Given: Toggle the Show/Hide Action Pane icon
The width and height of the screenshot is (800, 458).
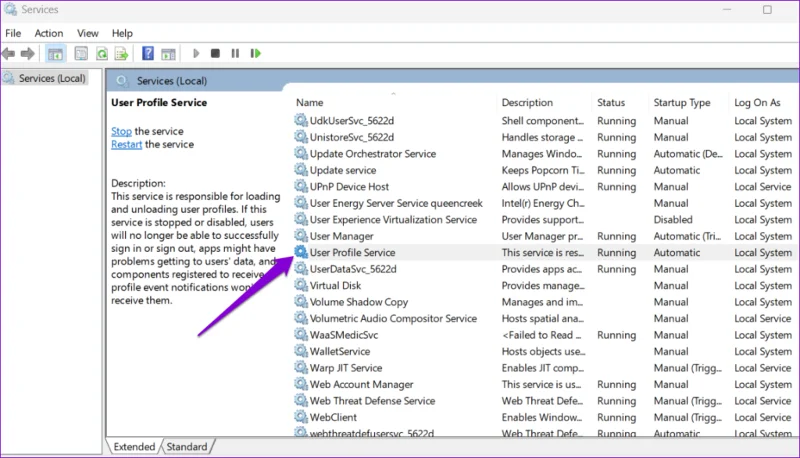Looking at the screenshot, I should [168, 54].
